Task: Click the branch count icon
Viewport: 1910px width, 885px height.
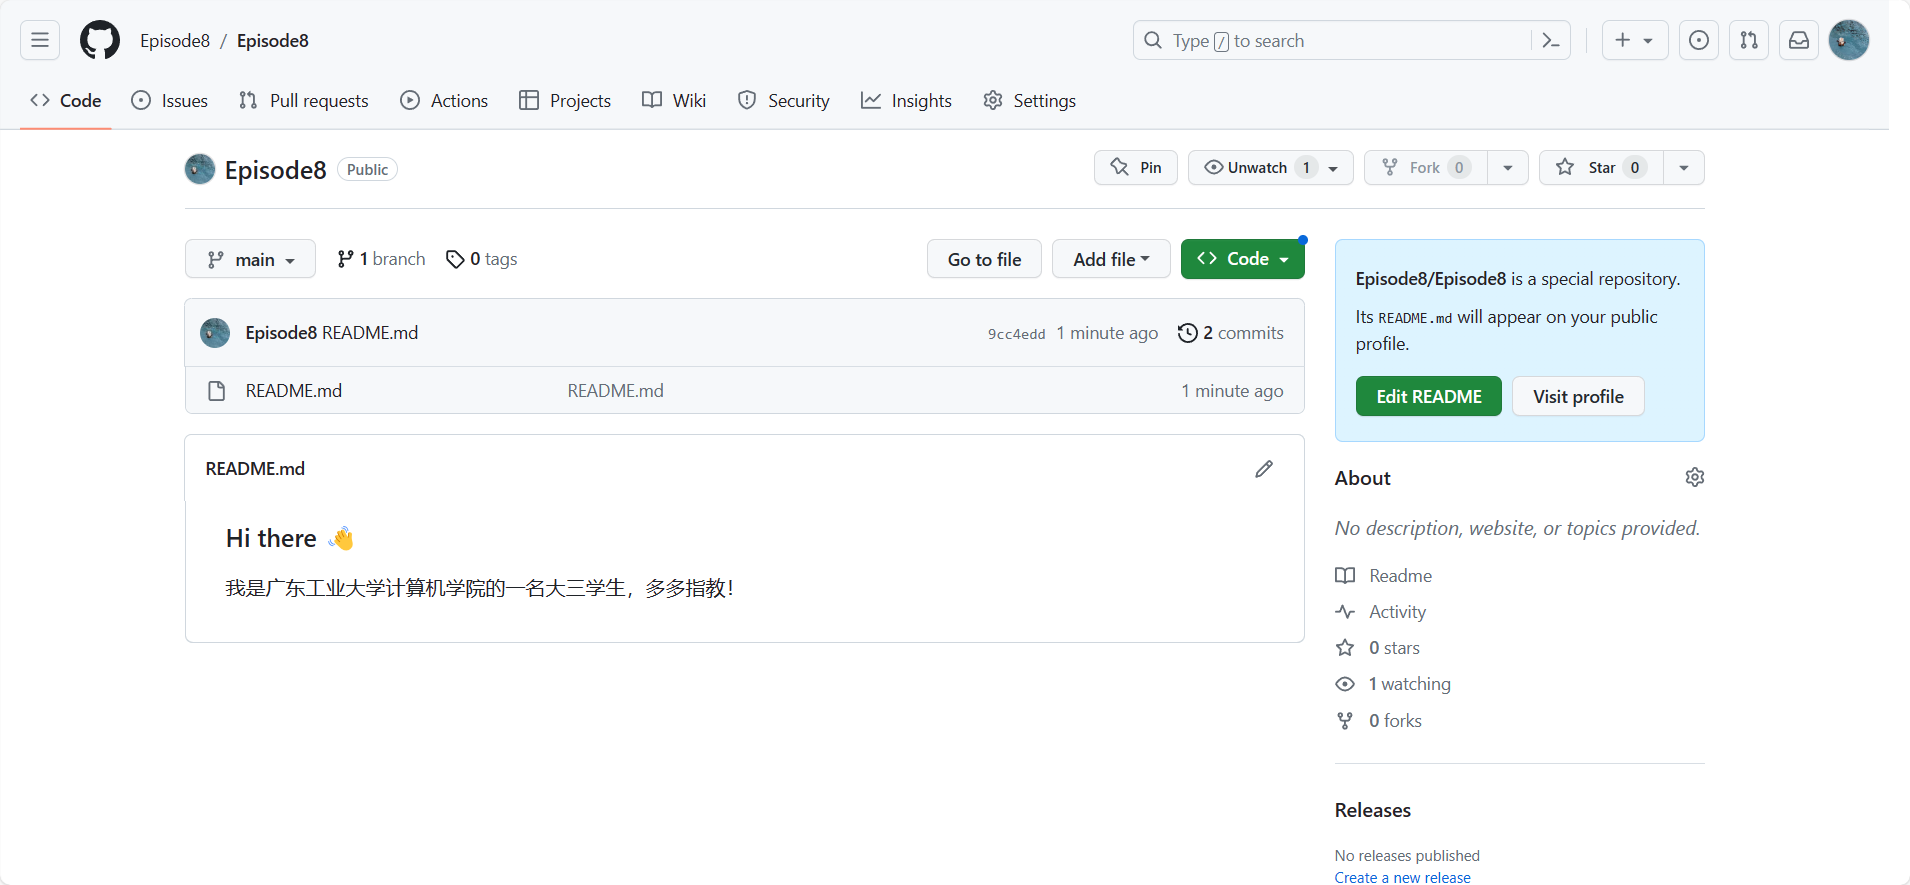Action: [x=345, y=259]
